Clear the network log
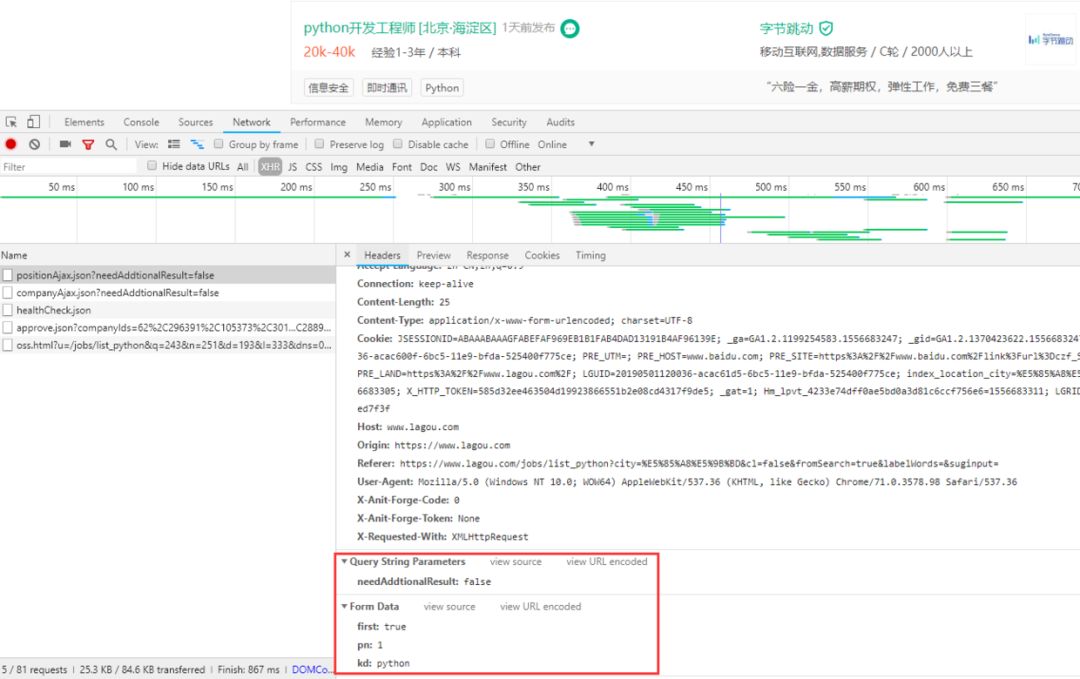Screen dimensions: 1080x679 [x=33, y=145]
